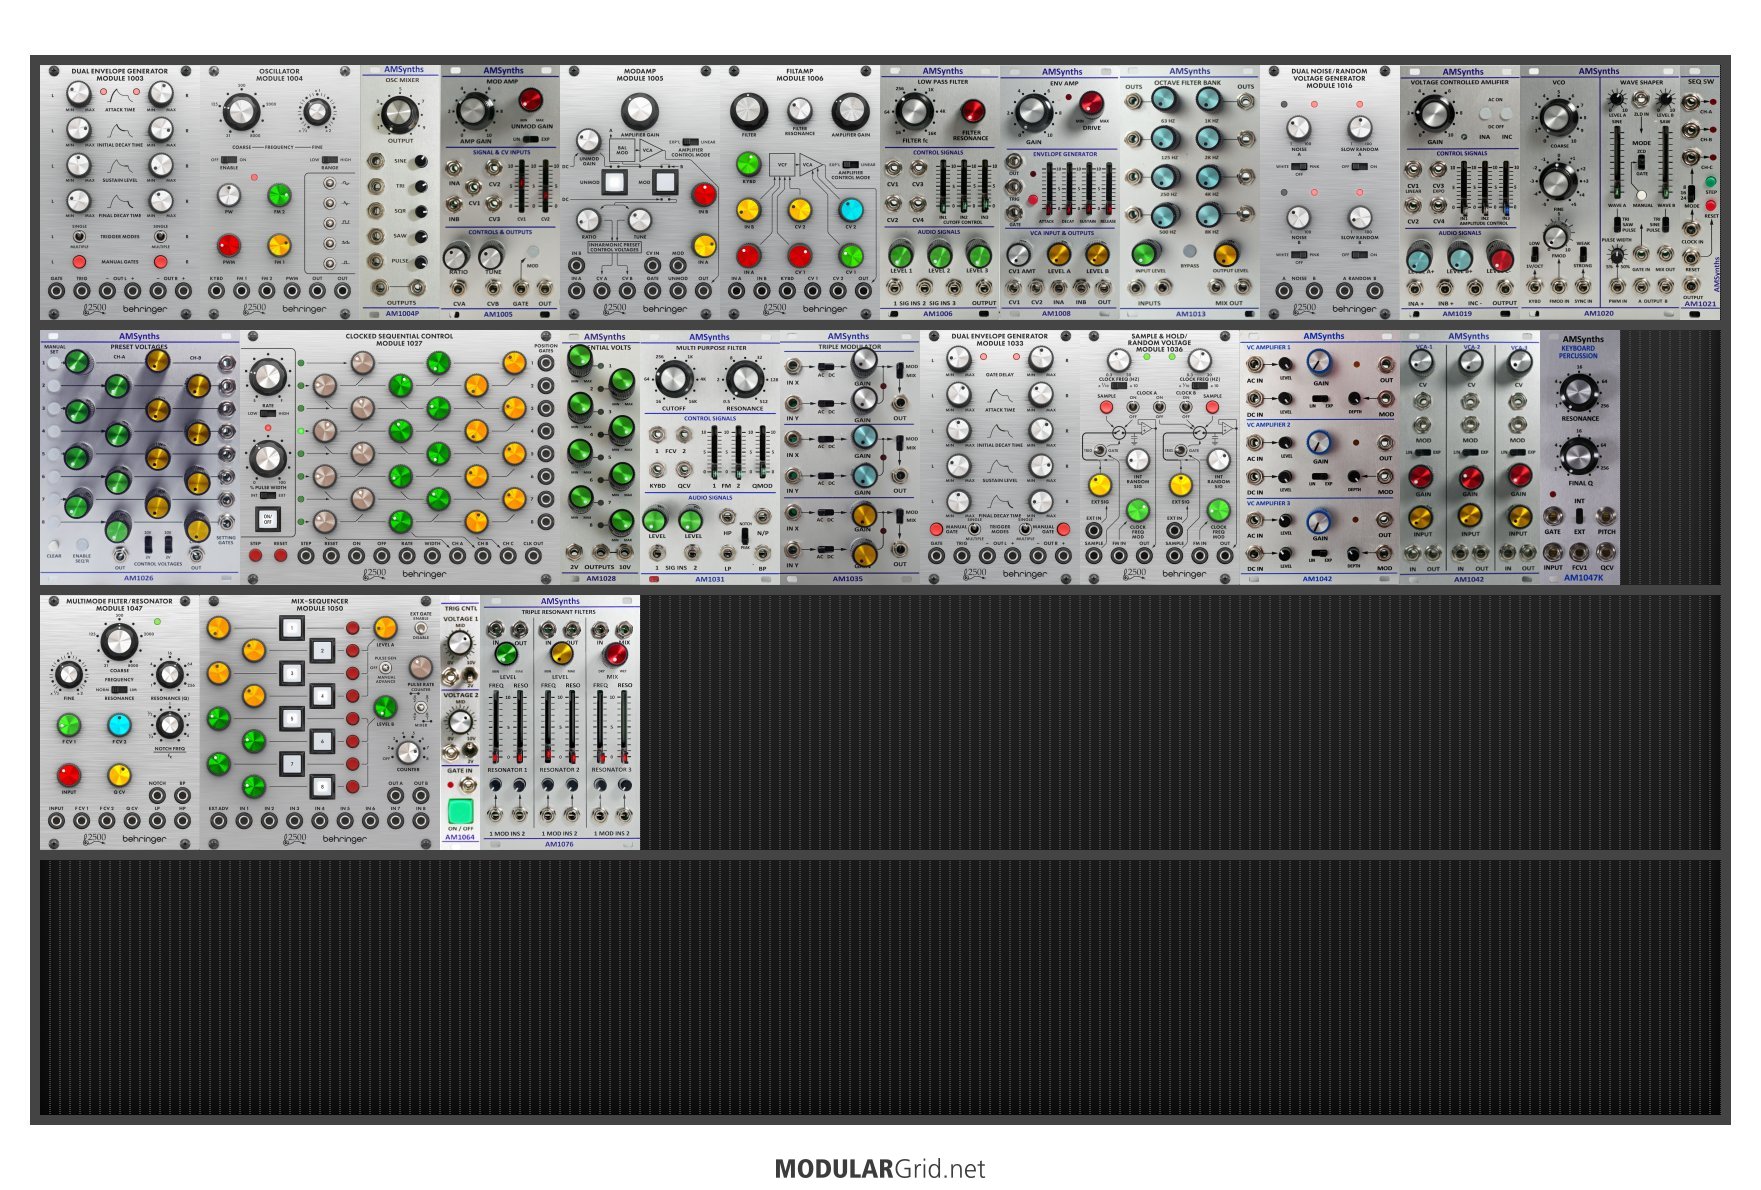
Task: Click the Voltage 1 knob on AM1064 Trig Cntl
Action: (460, 641)
